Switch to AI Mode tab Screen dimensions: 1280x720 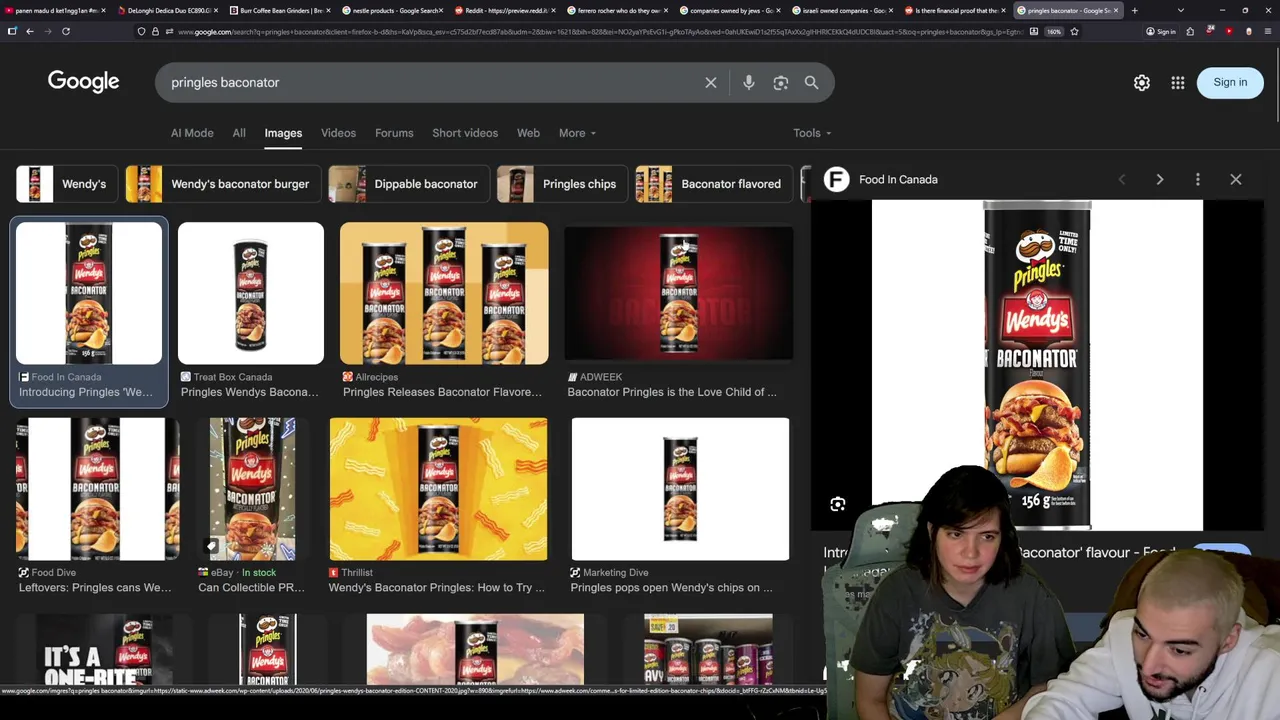point(192,133)
